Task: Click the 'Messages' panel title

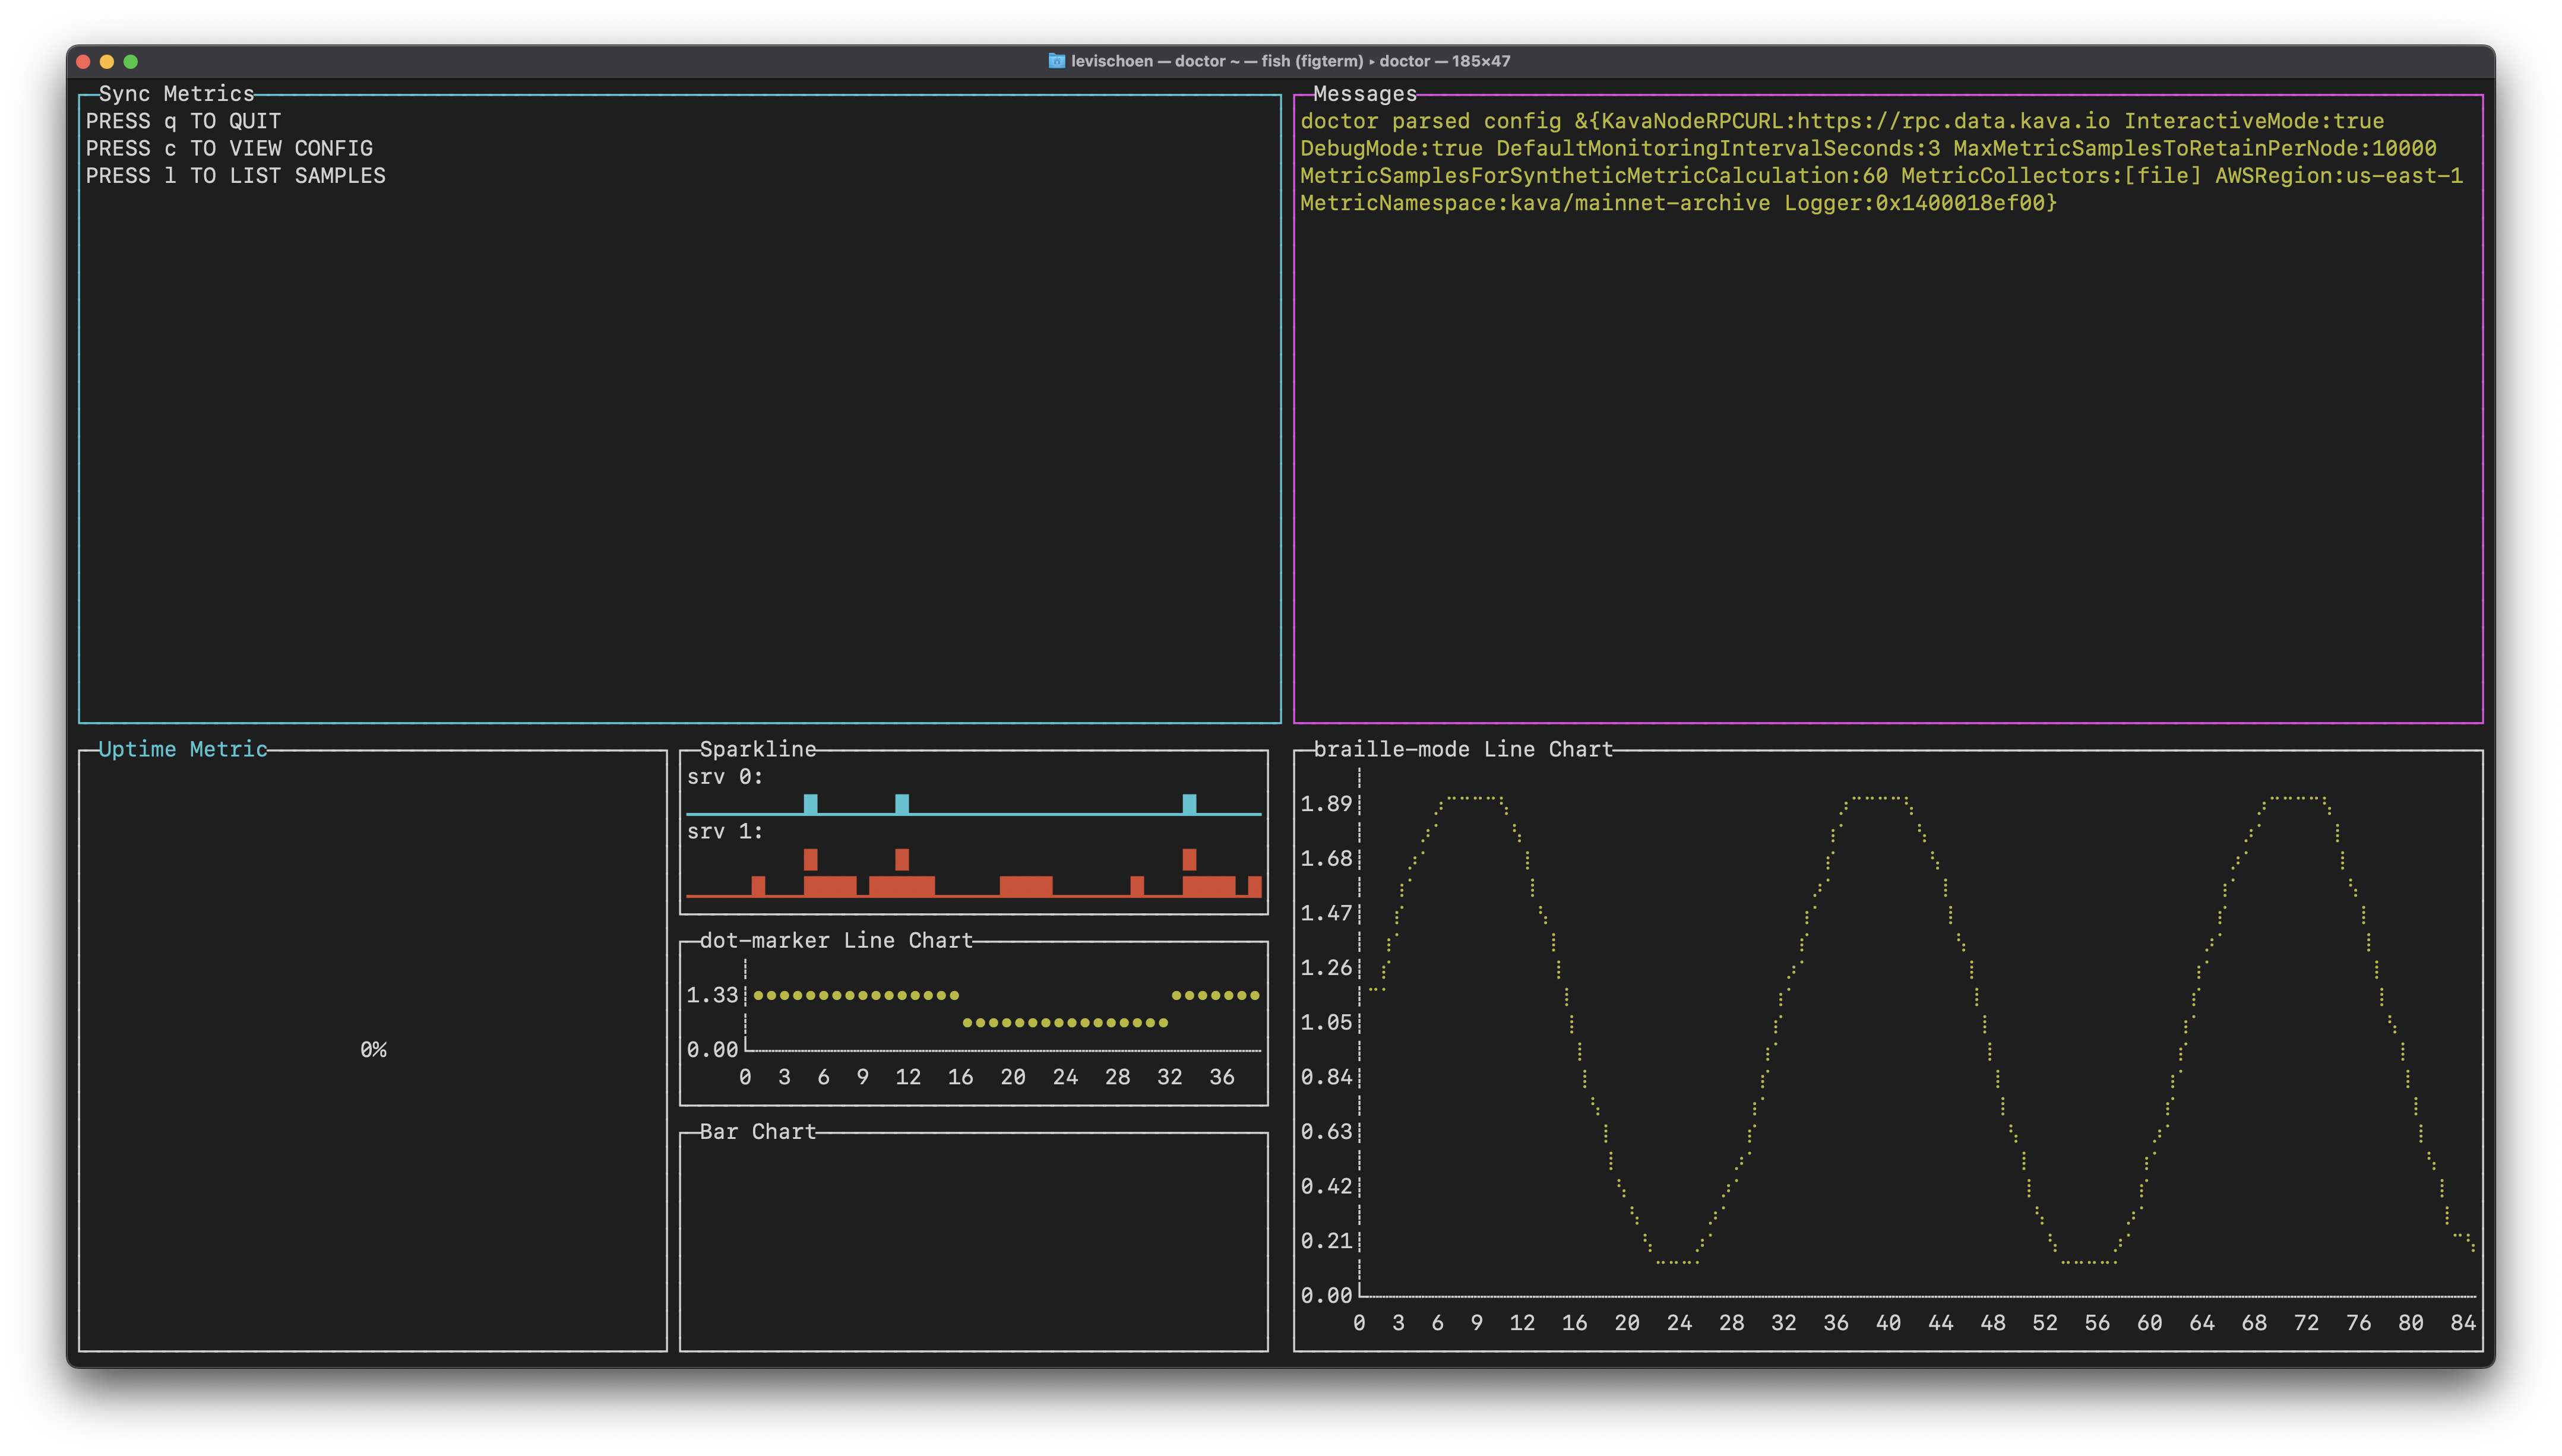Action: pyautogui.click(x=1365, y=94)
